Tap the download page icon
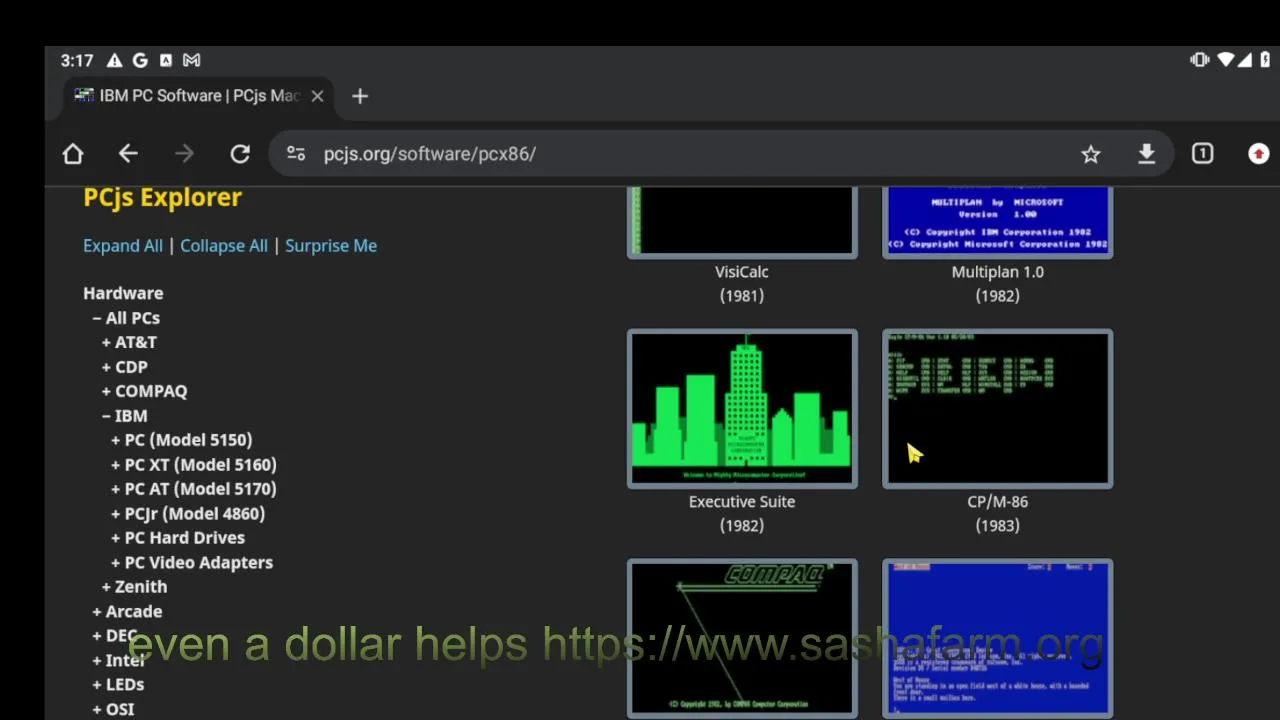Image resolution: width=1280 pixels, height=720 pixels. 1147,154
